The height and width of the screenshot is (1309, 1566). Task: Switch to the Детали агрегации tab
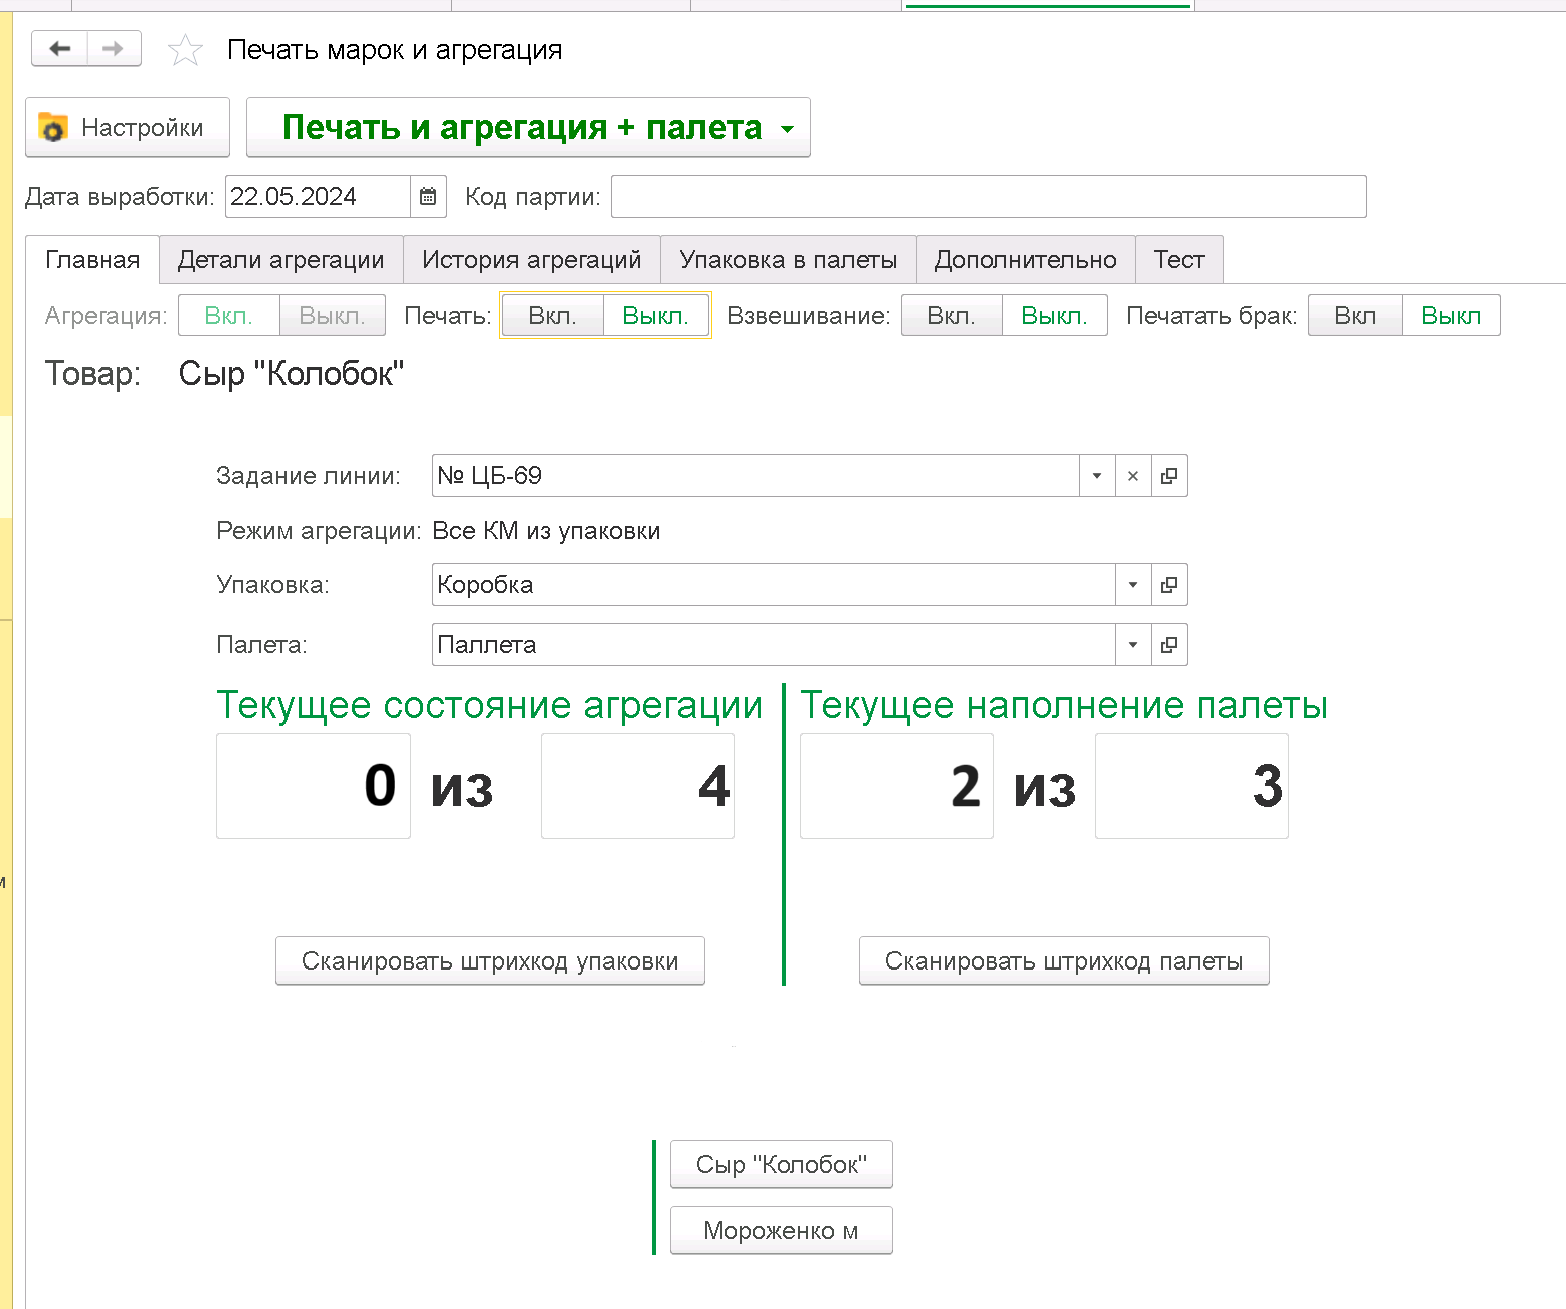(281, 260)
